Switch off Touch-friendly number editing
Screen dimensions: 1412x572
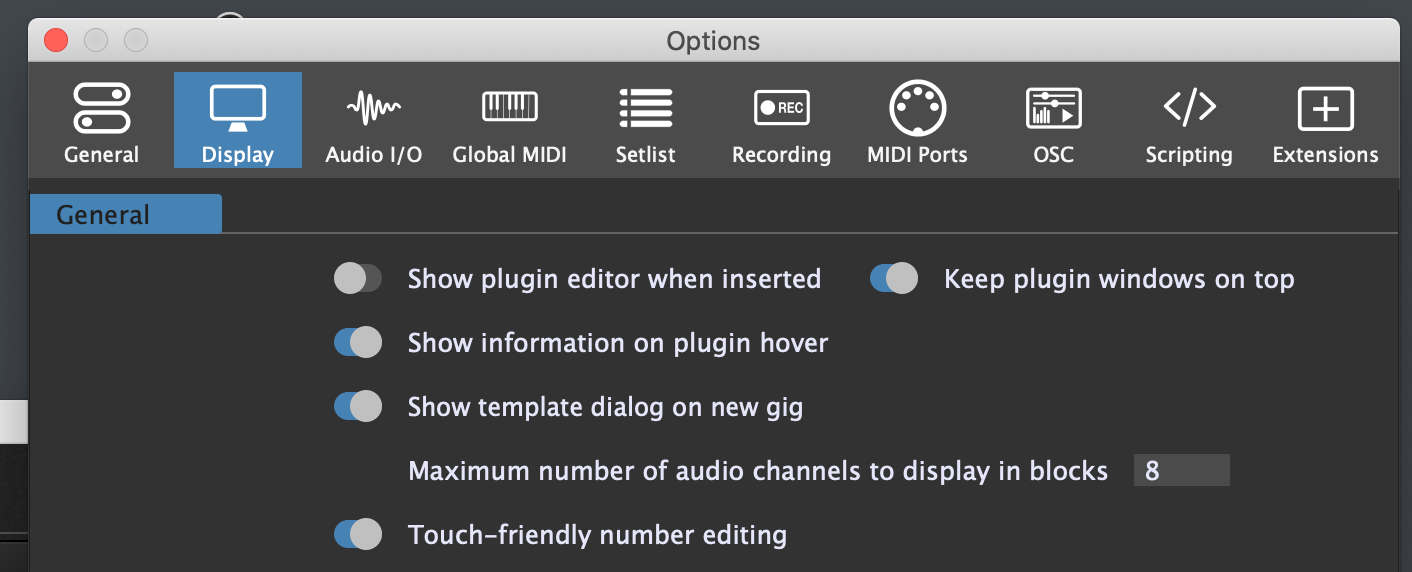click(358, 535)
